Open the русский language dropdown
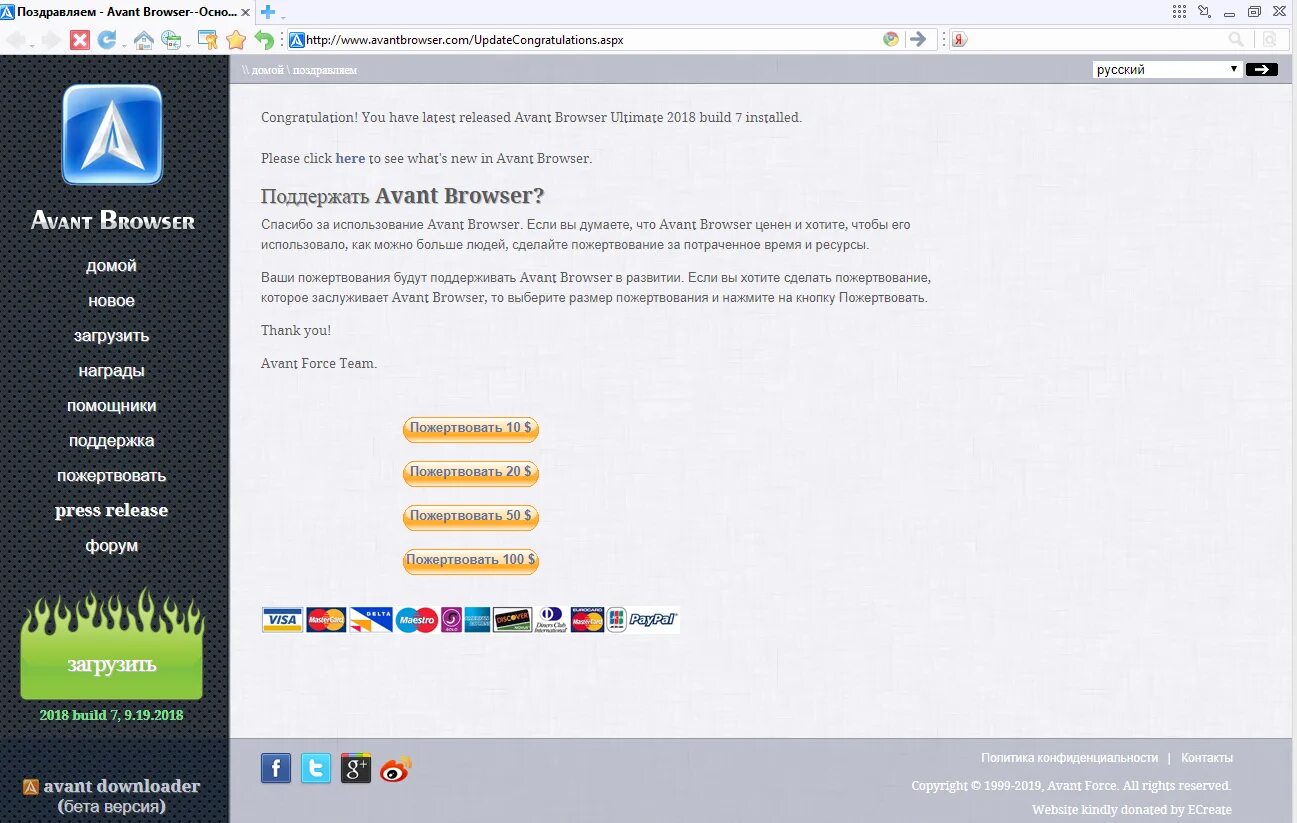Image resolution: width=1297 pixels, height=823 pixels. pyautogui.click(x=1167, y=69)
